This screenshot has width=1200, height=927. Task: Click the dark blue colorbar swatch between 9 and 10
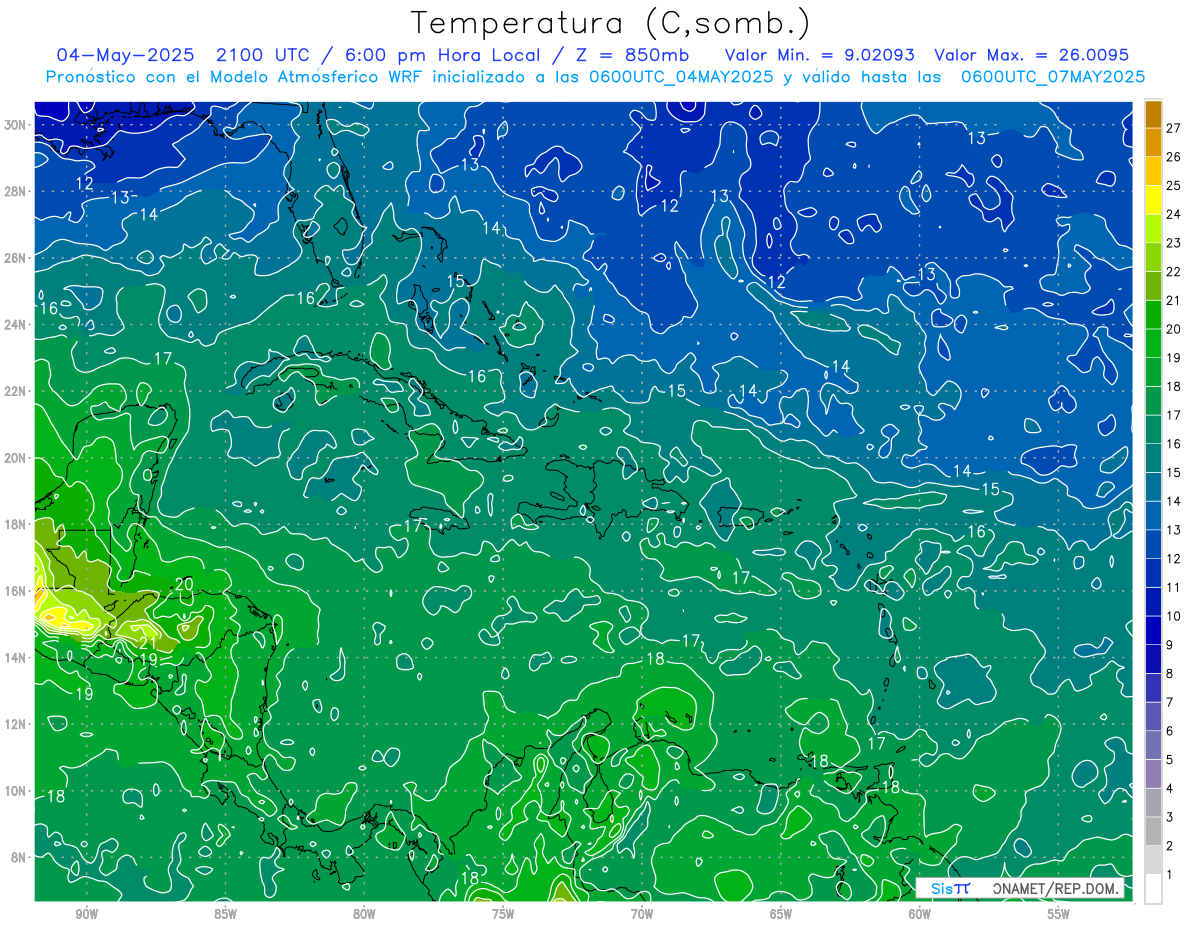point(1154,631)
